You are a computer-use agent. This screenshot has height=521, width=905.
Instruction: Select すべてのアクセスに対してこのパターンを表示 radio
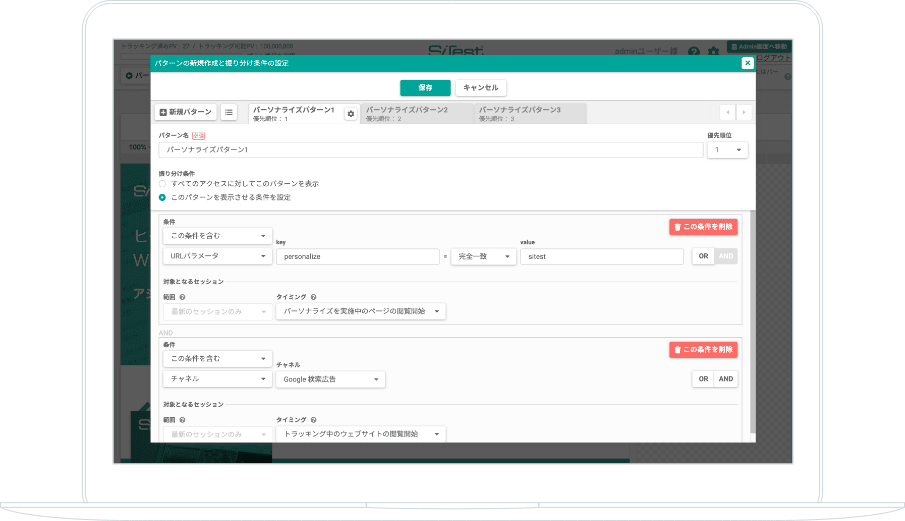coord(162,183)
